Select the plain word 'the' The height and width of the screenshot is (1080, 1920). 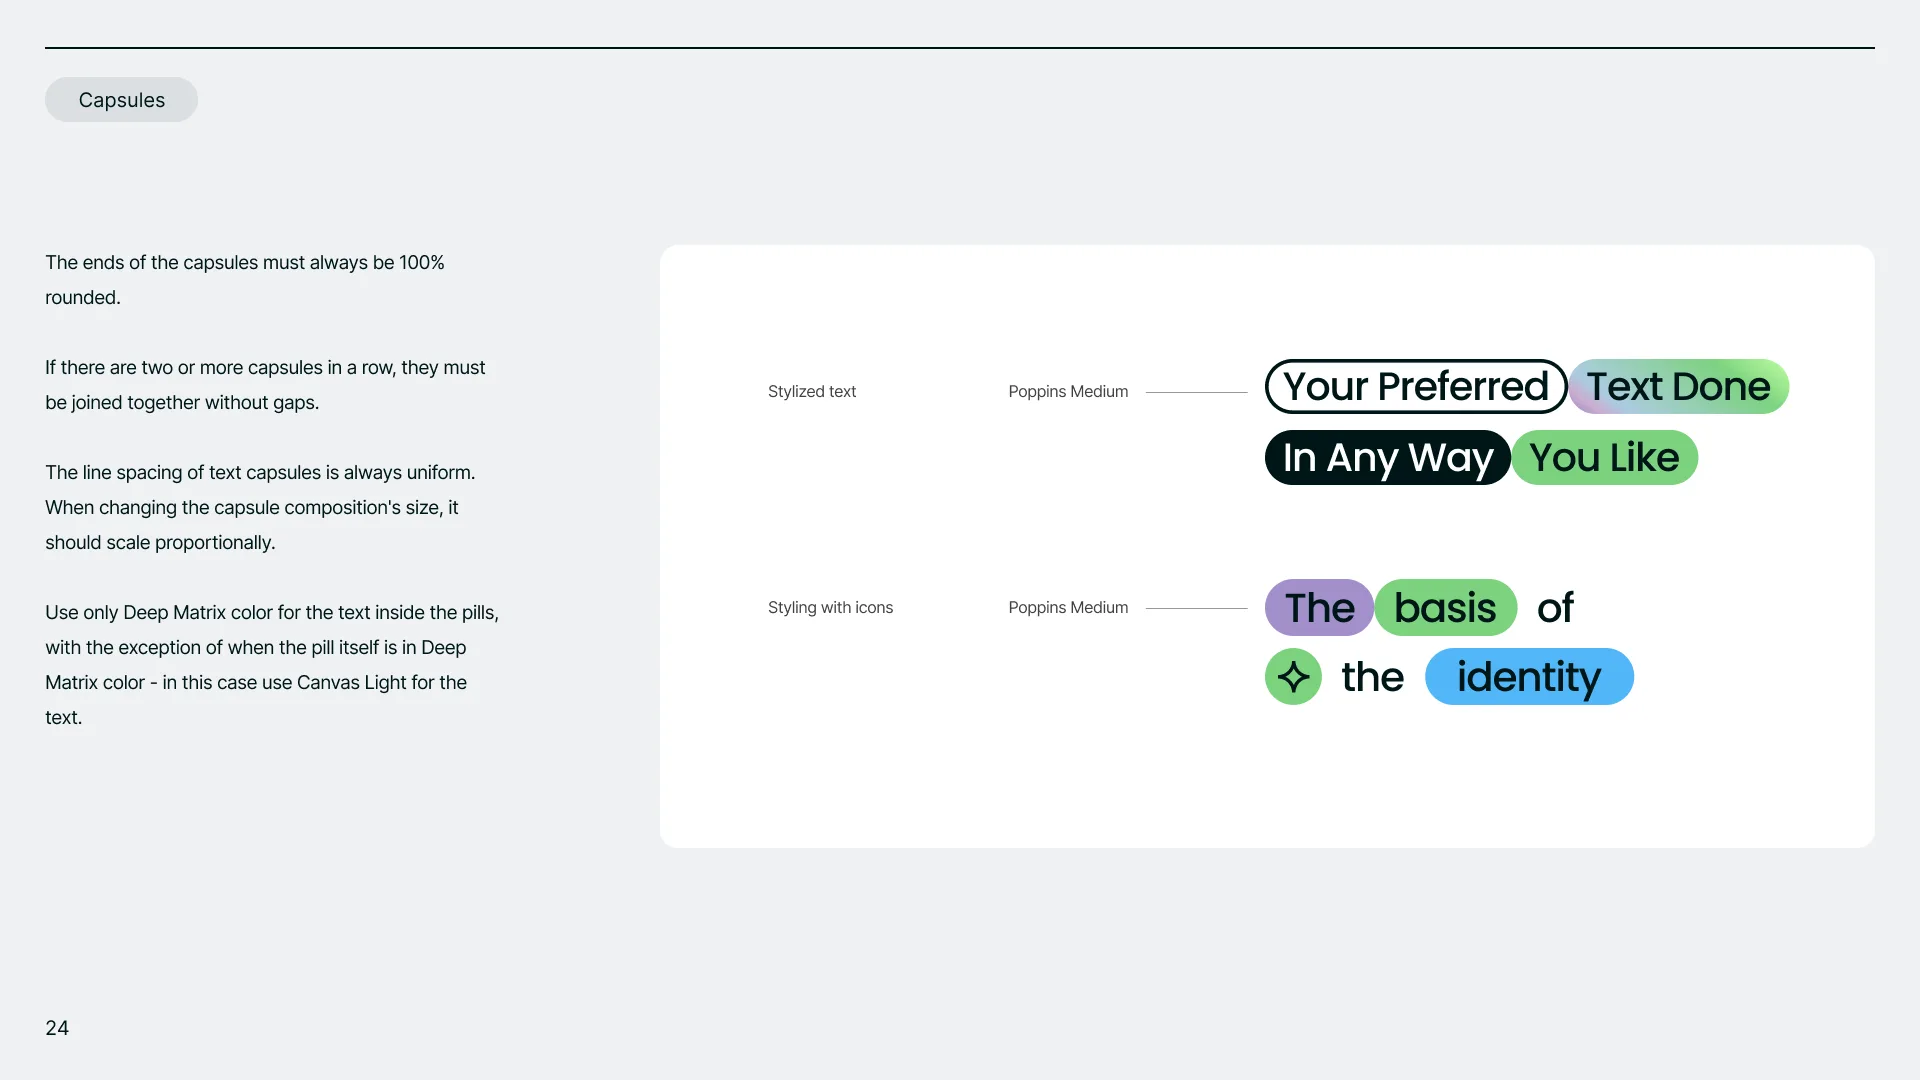[1372, 677]
